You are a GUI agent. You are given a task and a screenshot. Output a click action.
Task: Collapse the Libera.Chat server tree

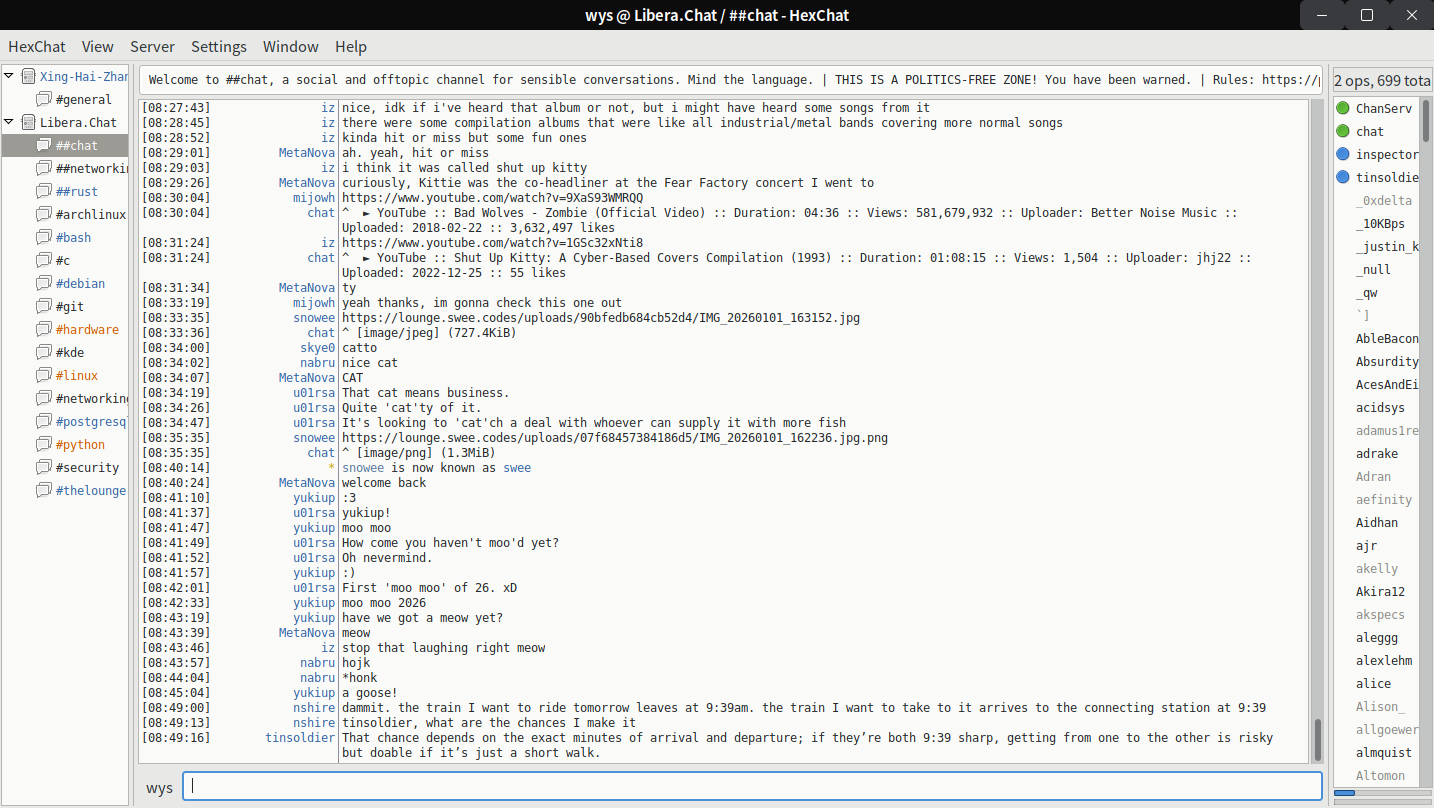(x=9, y=122)
